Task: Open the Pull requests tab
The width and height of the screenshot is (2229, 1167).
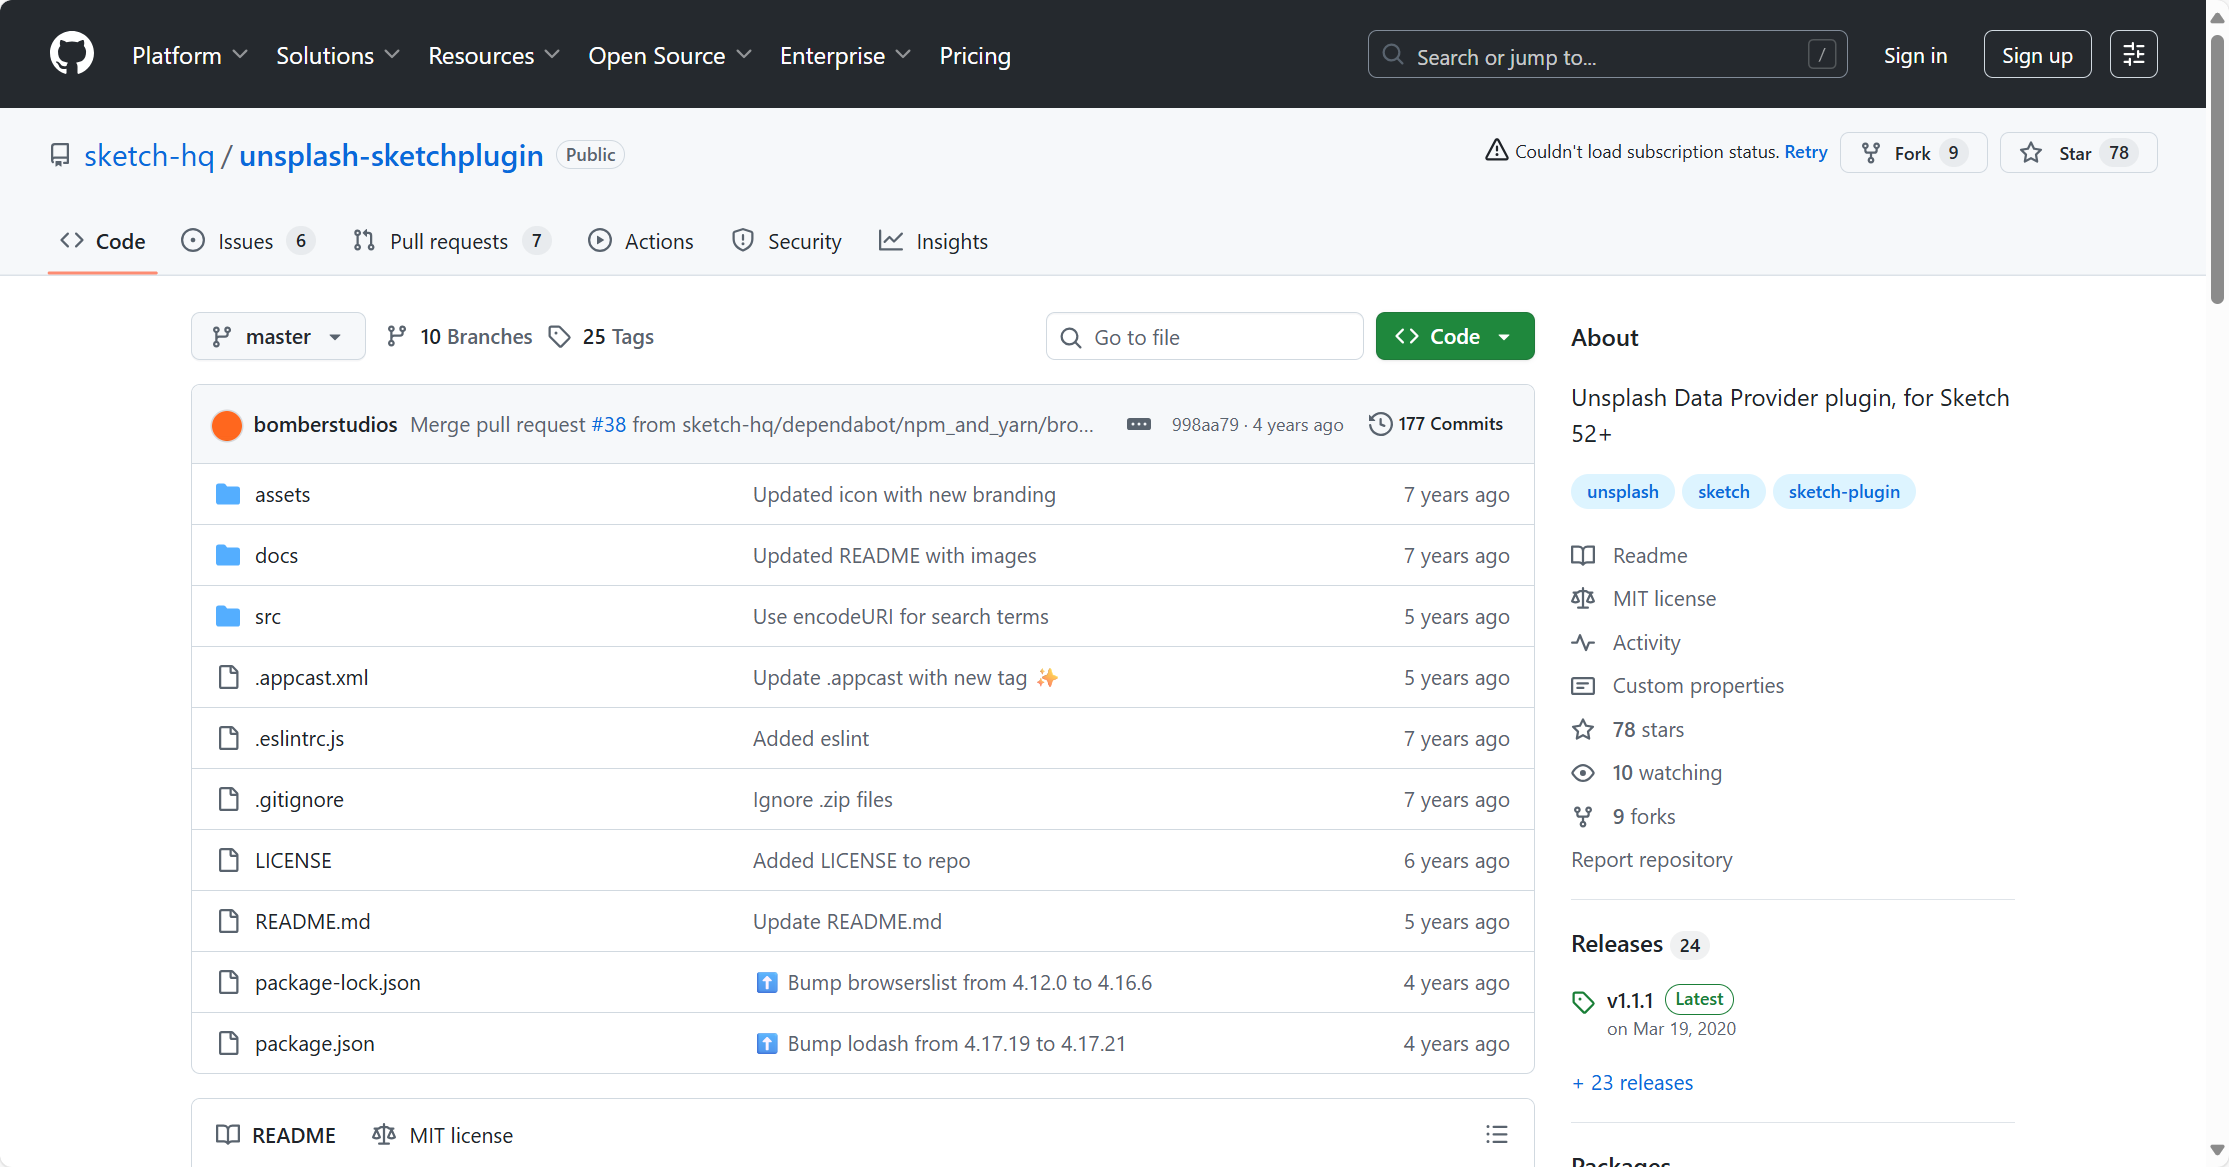Action: point(449,241)
